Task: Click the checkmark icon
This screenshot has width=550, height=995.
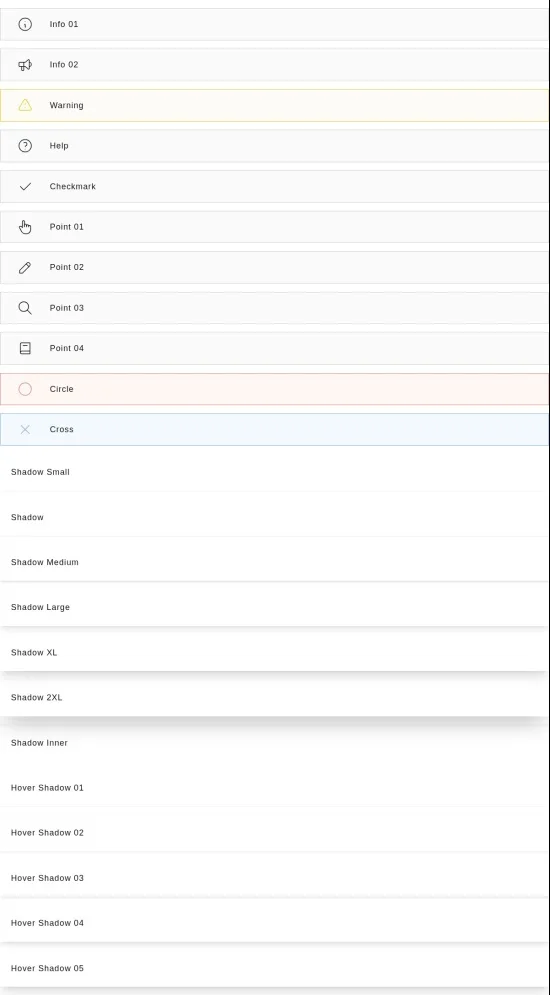Action: pos(25,187)
